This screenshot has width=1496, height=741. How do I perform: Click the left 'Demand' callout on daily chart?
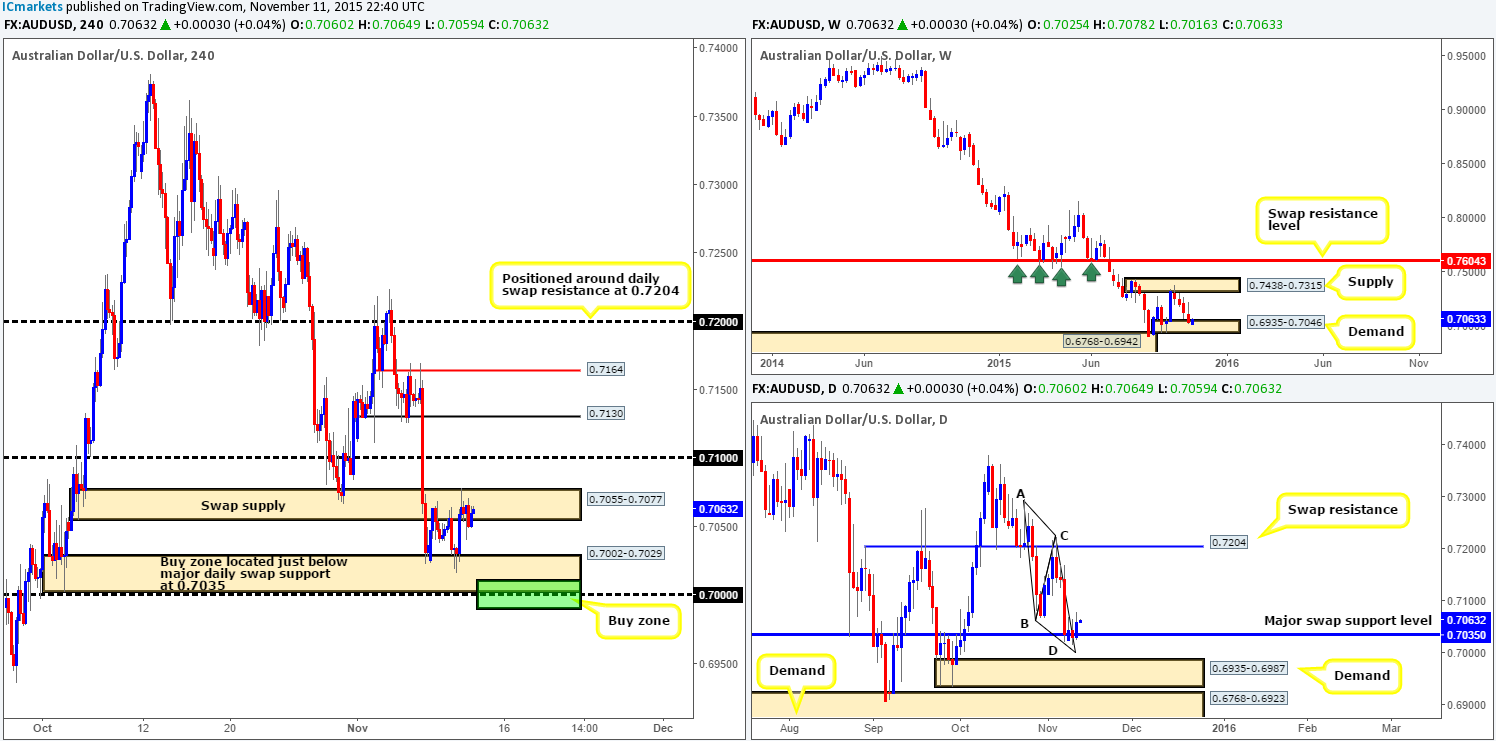click(797, 670)
